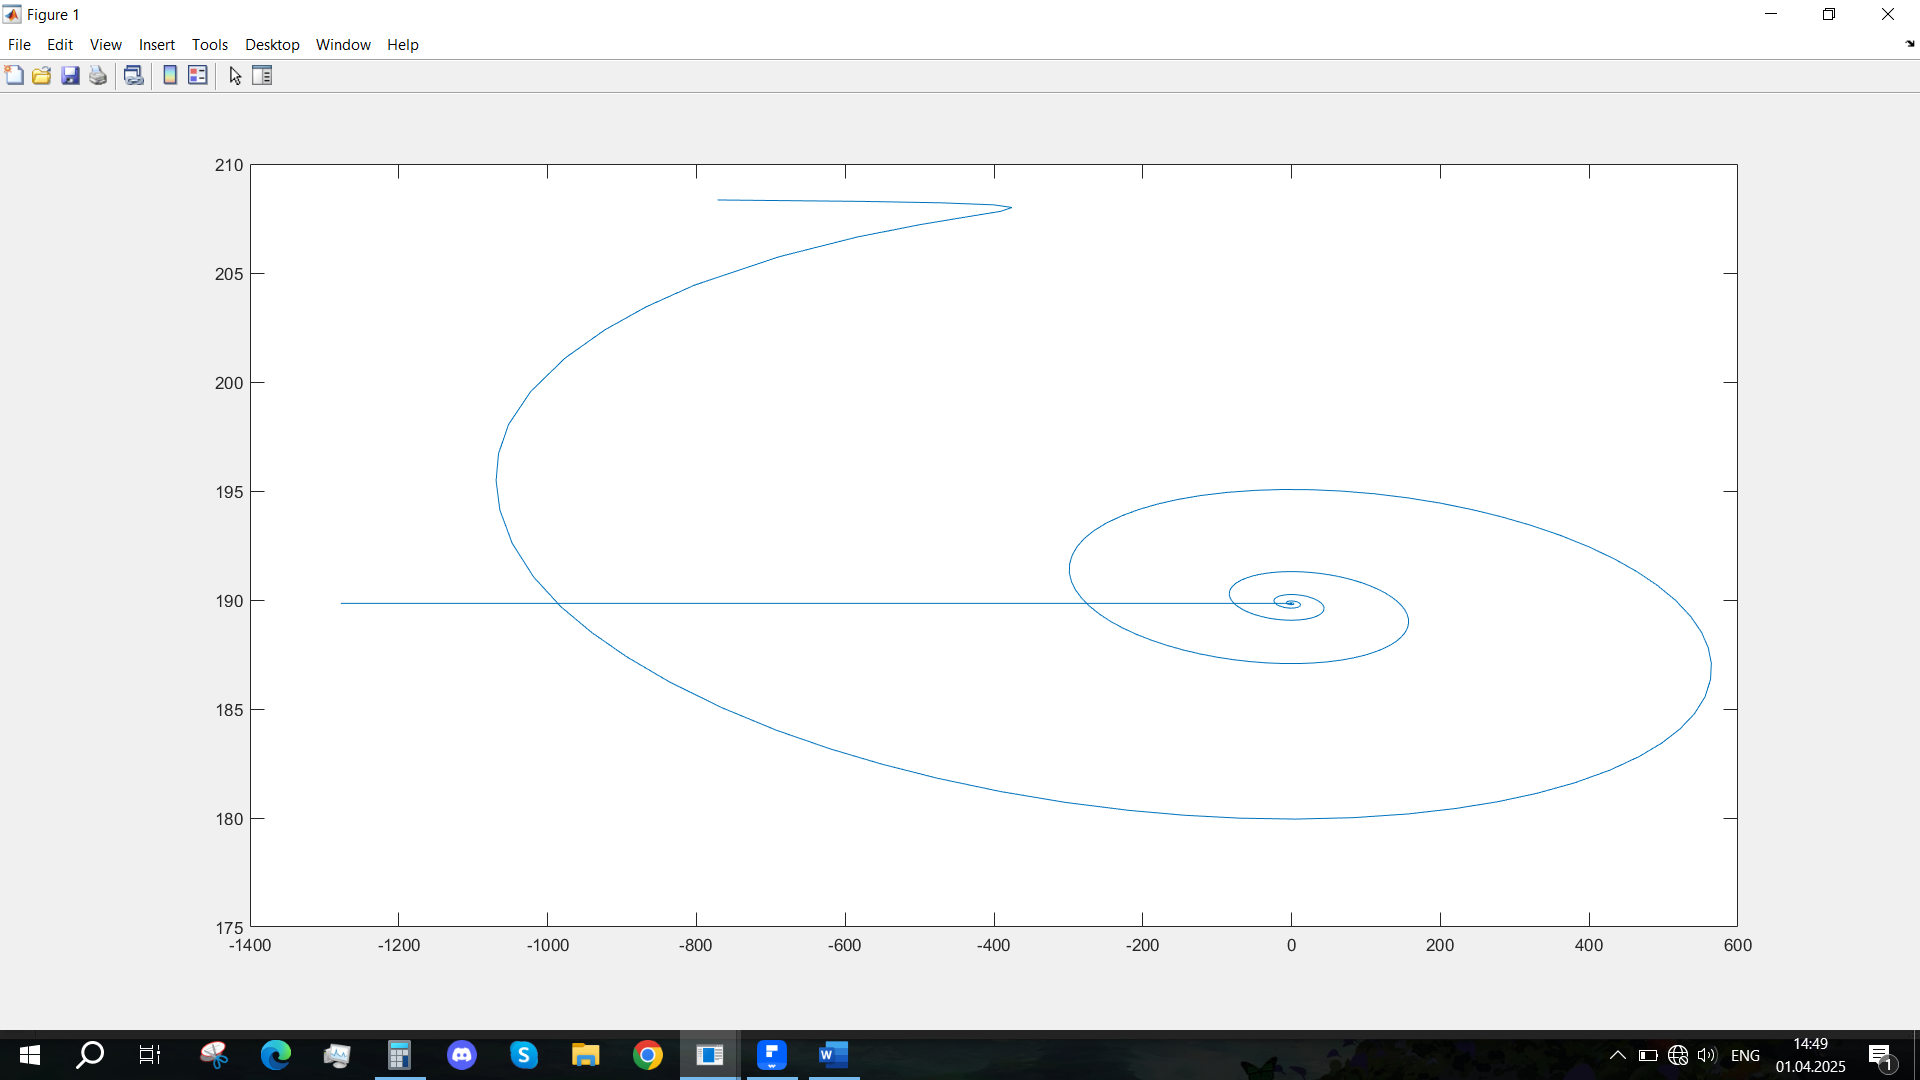Viewport: 1920px width, 1080px height.
Task: Switch to Microsoft Word on the taskbar
Action: pyautogui.click(x=834, y=1055)
